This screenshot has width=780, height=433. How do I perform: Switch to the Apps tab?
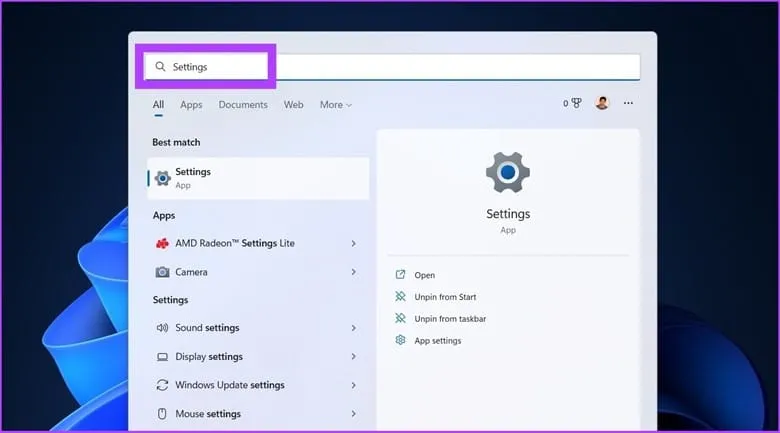click(x=191, y=105)
